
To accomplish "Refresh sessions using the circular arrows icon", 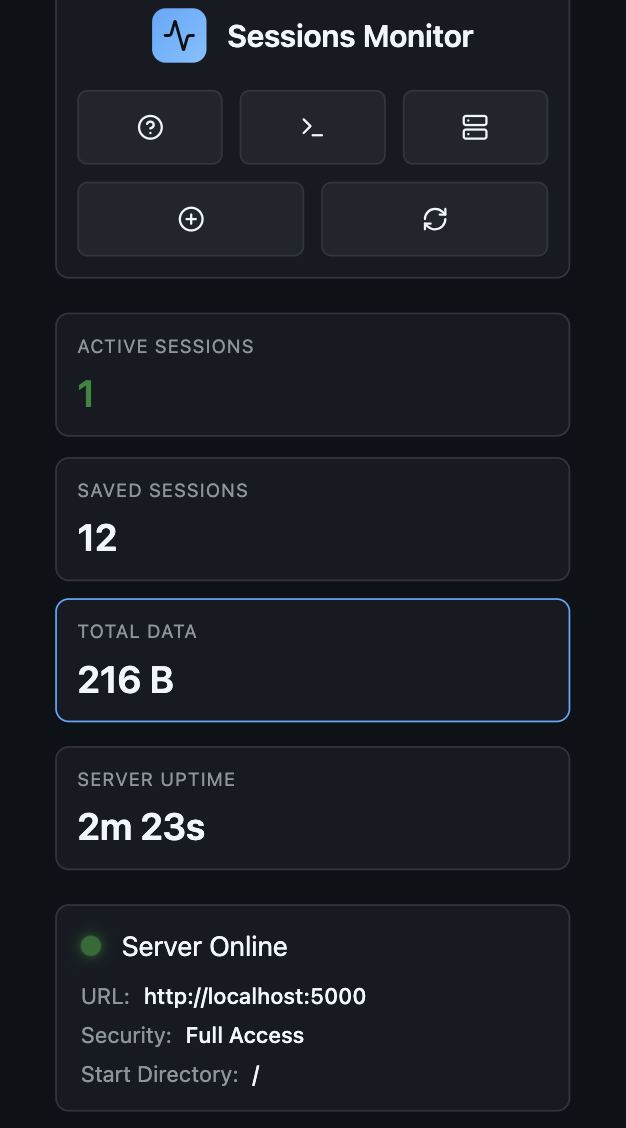I will tap(434, 219).
